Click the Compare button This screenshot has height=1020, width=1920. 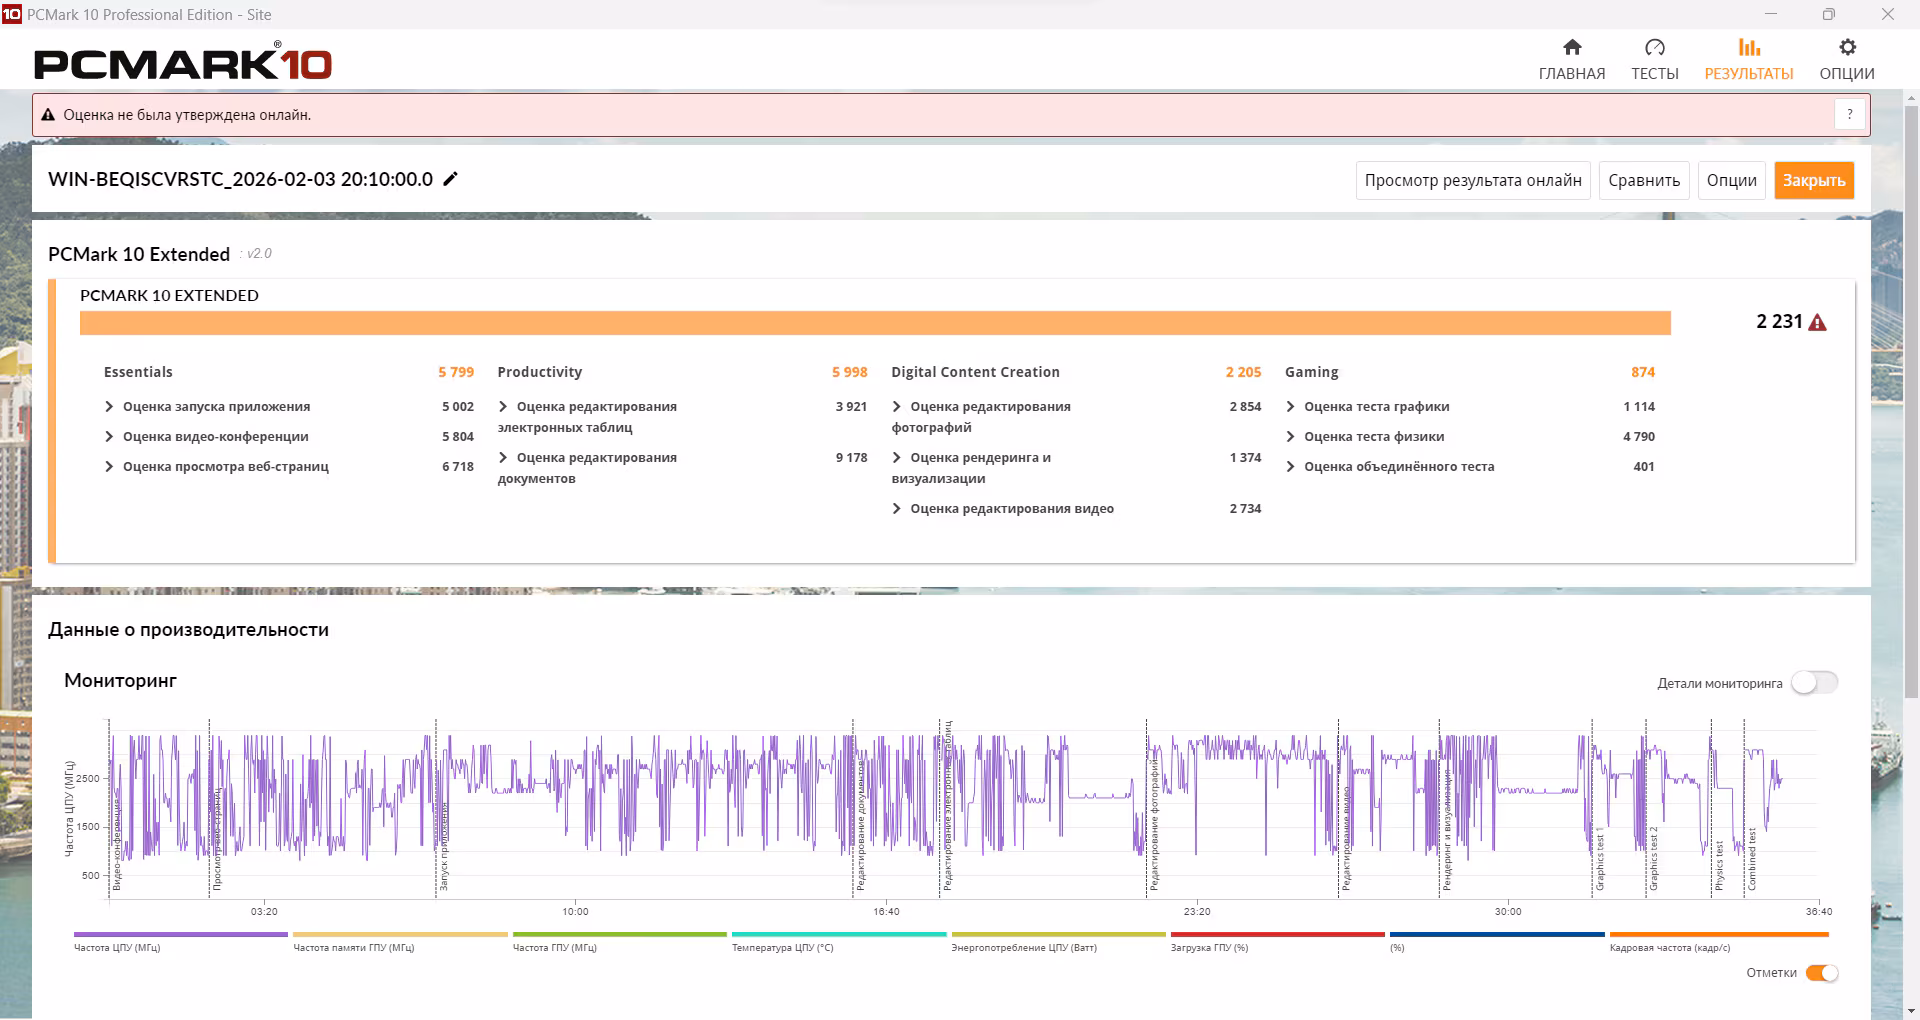click(x=1643, y=181)
